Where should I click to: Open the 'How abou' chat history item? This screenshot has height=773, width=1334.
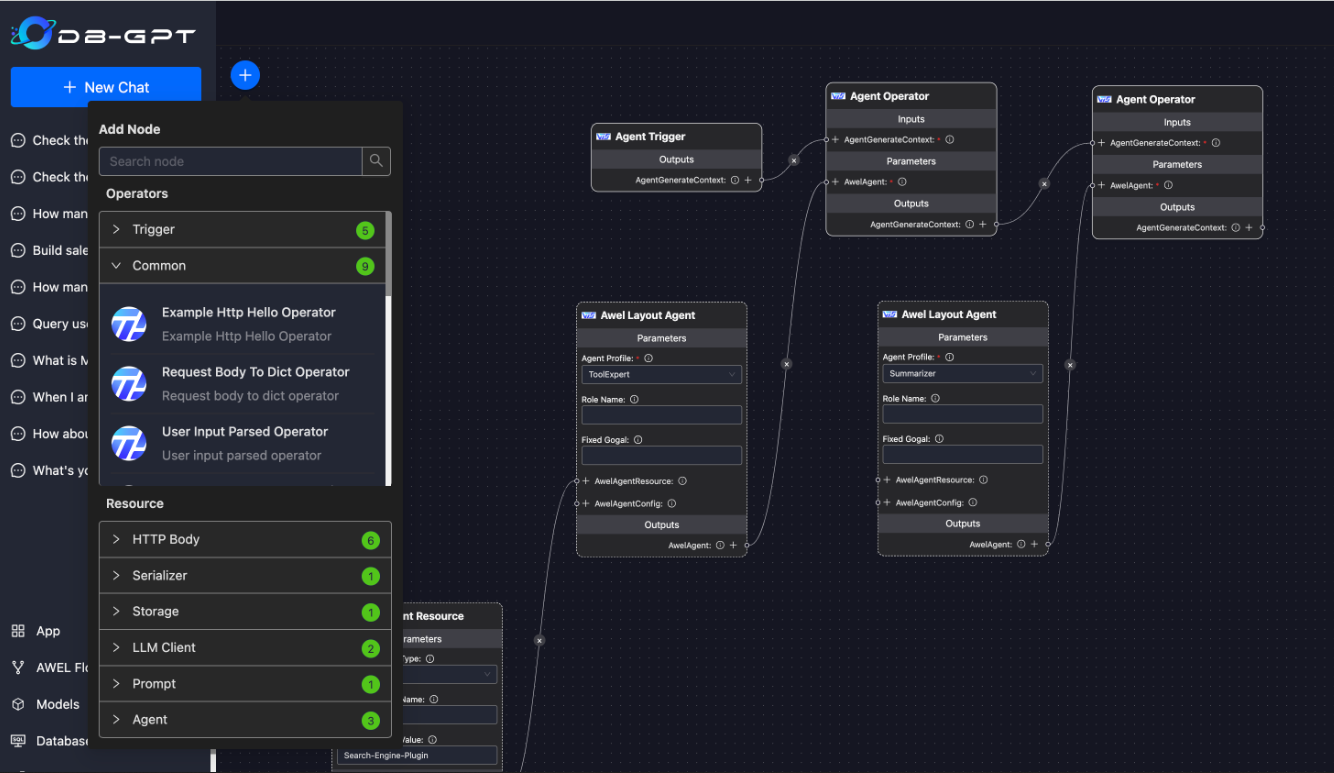pyautogui.click(x=48, y=434)
